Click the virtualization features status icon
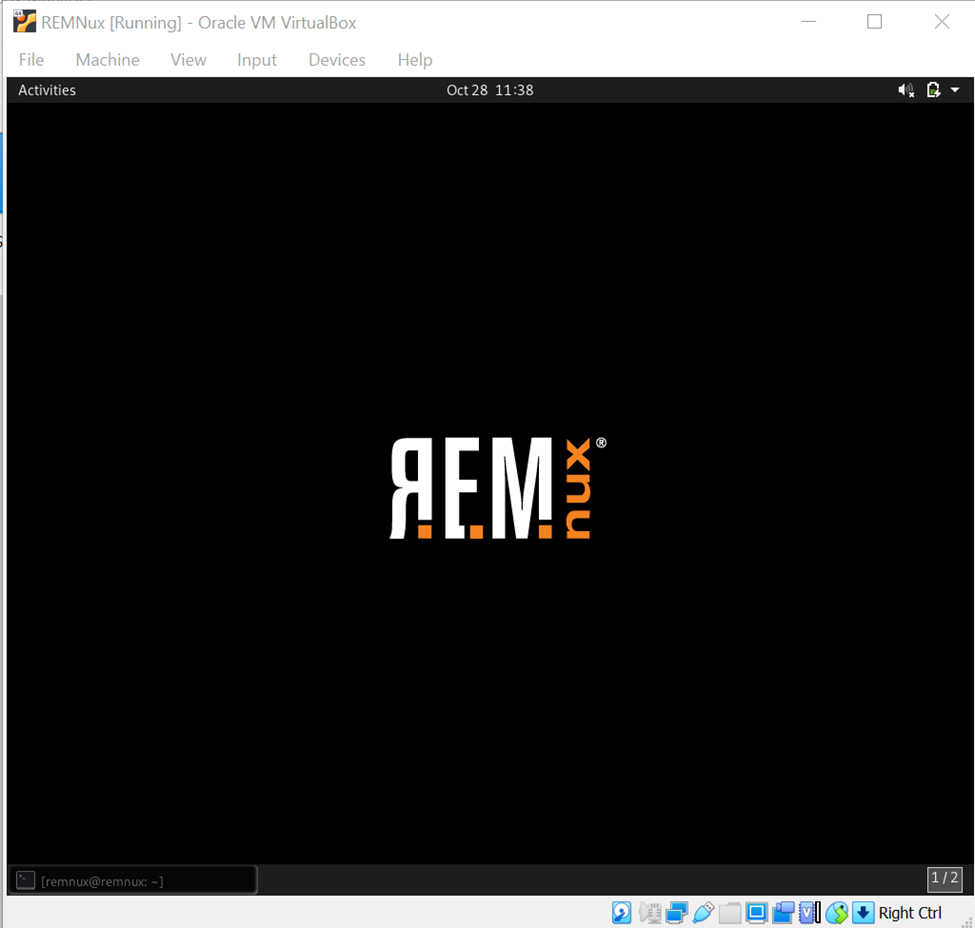Image resolution: width=975 pixels, height=928 pixels. pos(808,912)
